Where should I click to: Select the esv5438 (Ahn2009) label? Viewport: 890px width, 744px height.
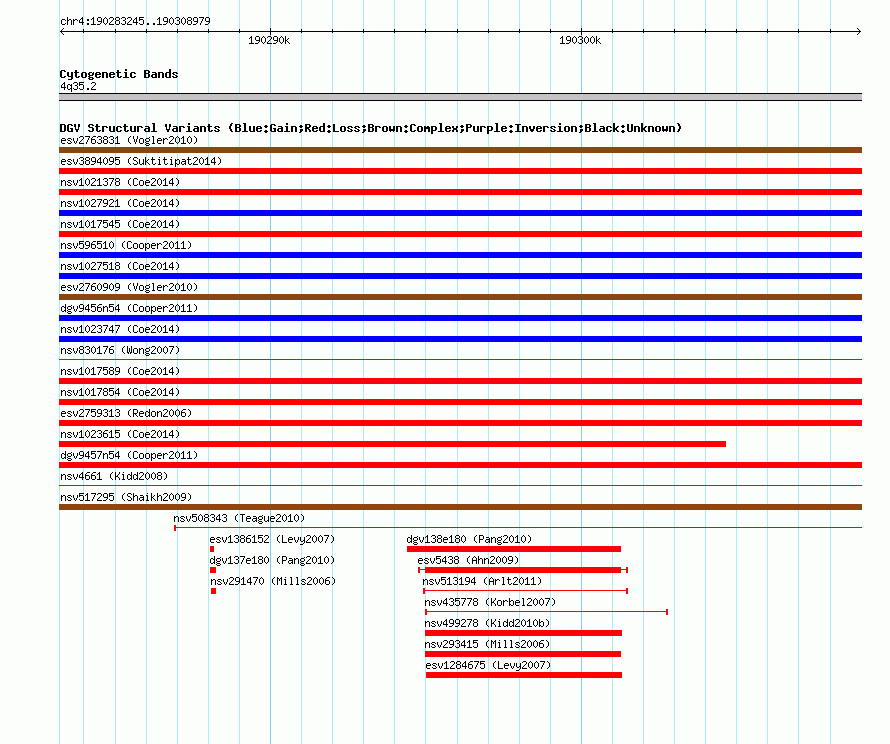pyautogui.click(x=468, y=560)
